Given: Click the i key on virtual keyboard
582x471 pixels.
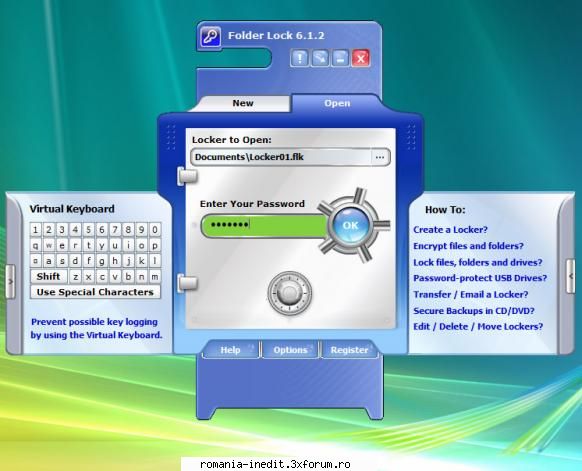Looking at the screenshot, I should [x=128, y=245].
